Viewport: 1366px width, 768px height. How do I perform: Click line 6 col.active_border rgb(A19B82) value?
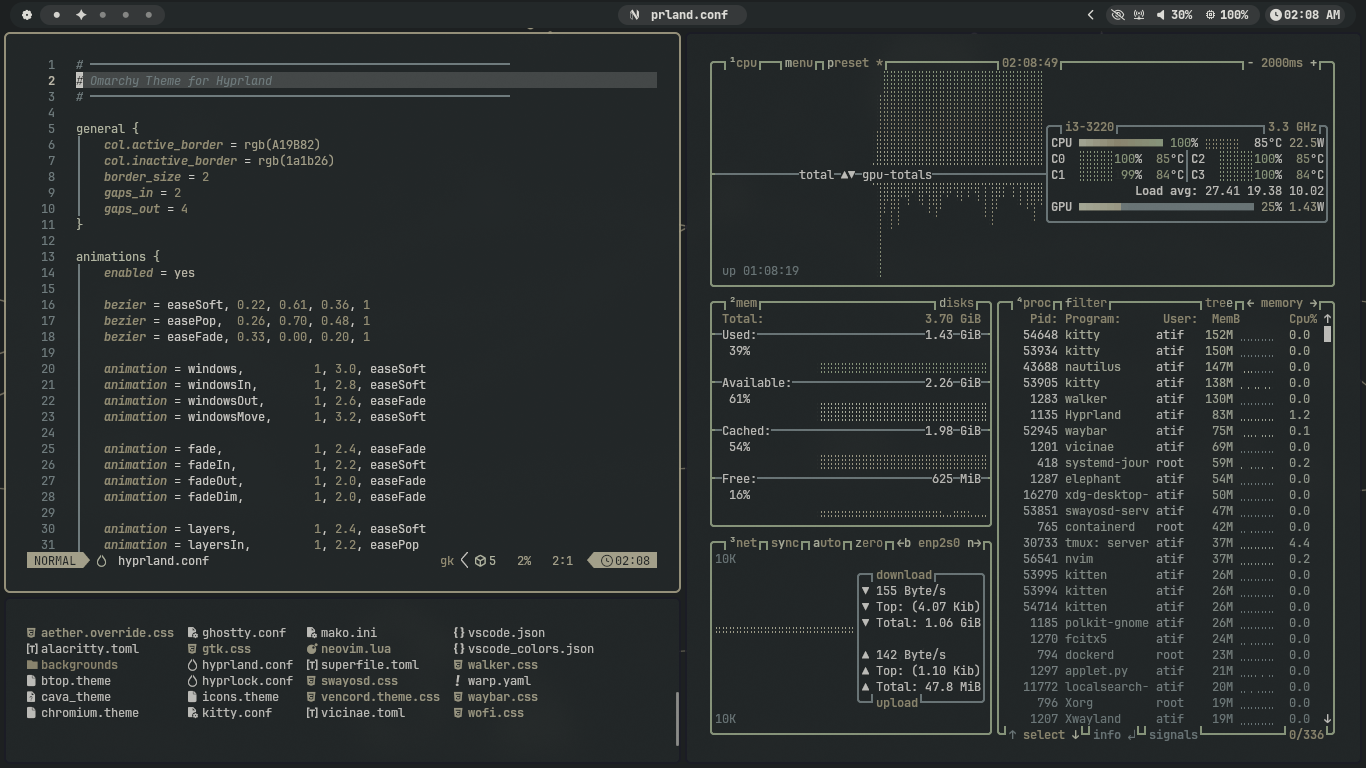click(282, 145)
